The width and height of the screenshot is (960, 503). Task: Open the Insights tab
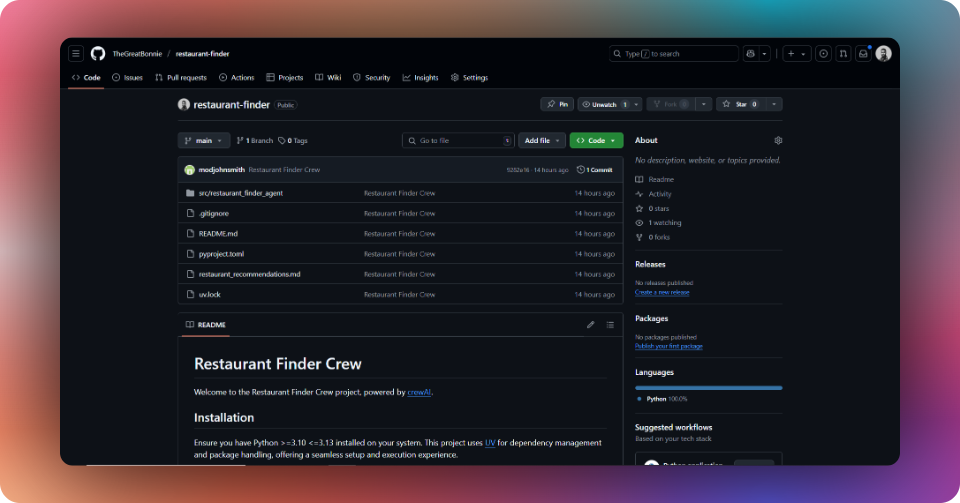[x=420, y=78]
